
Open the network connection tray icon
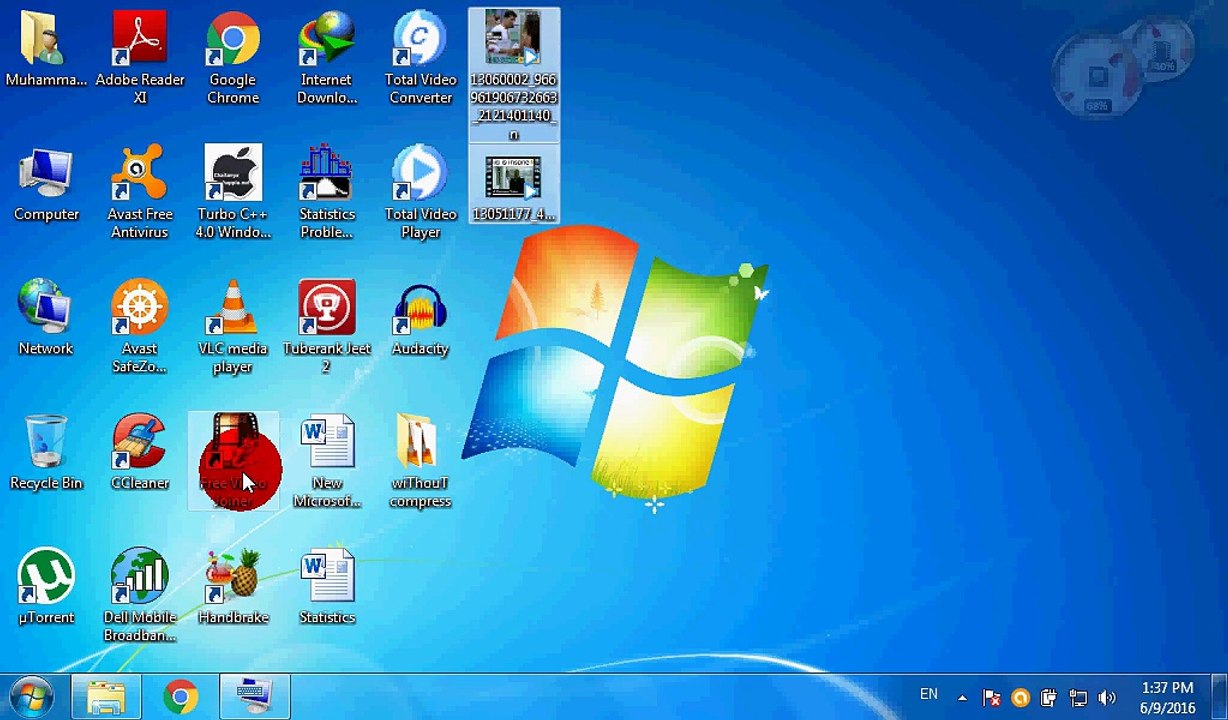pyautogui.click(x=1078, y=698)
